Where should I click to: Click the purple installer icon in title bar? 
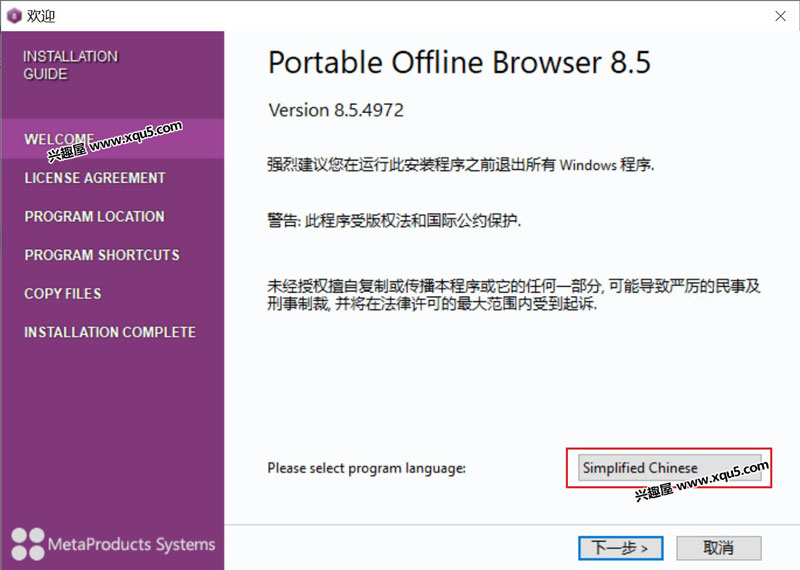[14, 16]
